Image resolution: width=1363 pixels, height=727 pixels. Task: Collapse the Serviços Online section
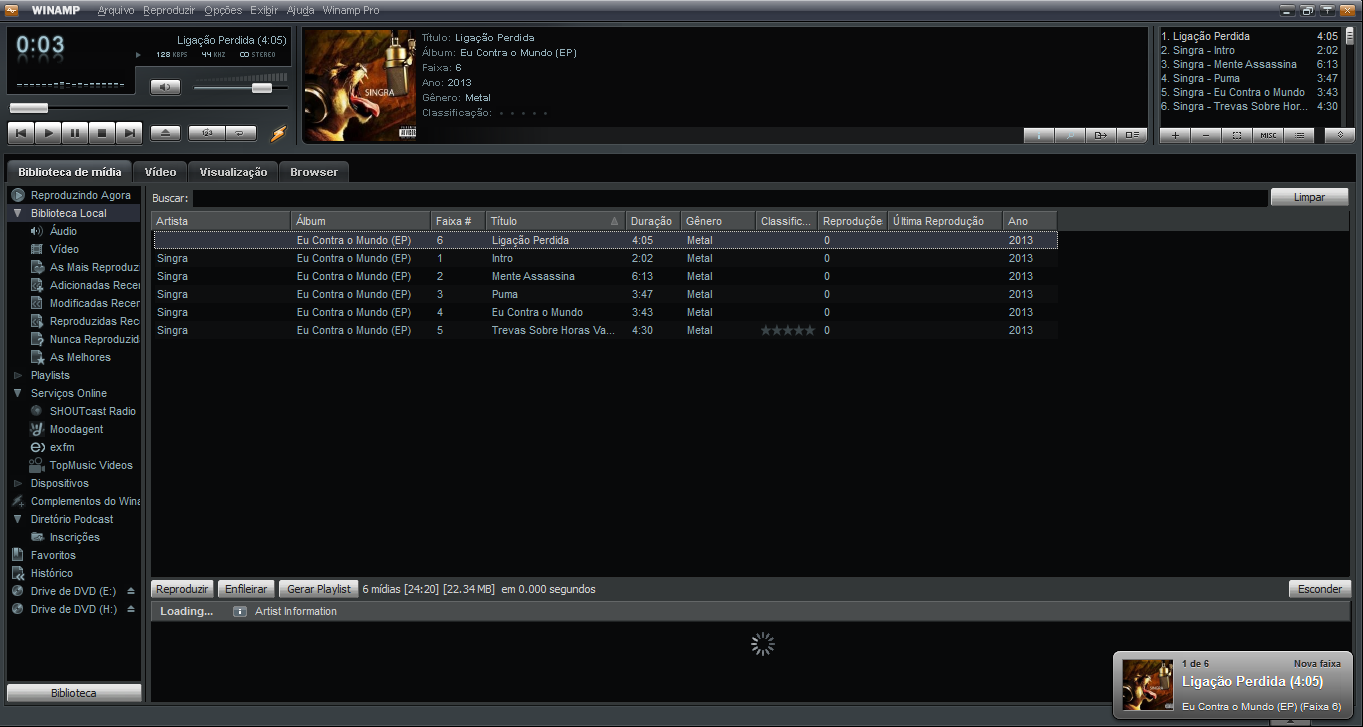tap(18, 393)
